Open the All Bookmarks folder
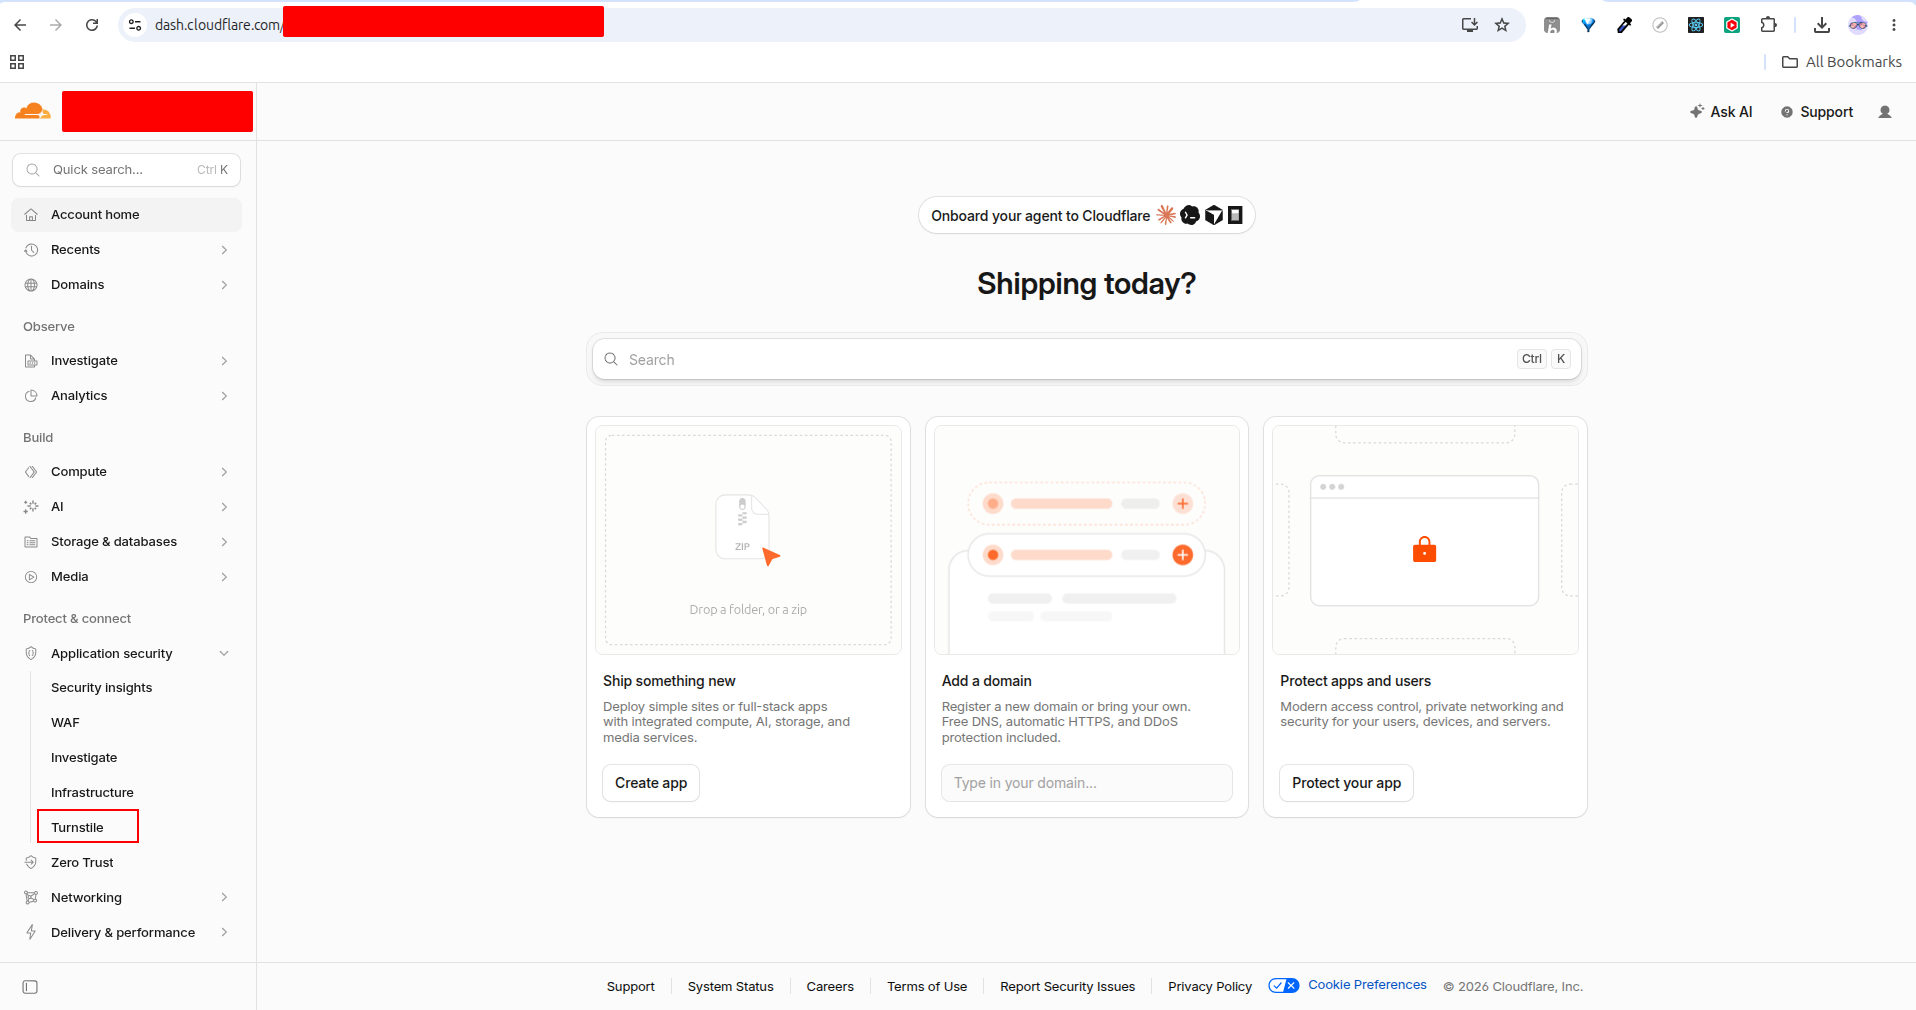This screenshot has width=1916, height=1010. 1842,62
